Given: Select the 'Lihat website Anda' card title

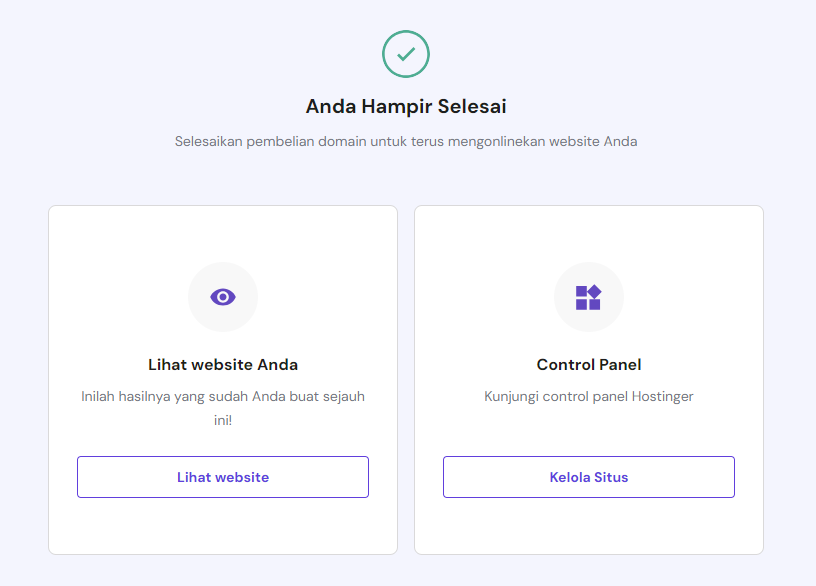Looking at the screenshot, I should click(x=222, y=364).
